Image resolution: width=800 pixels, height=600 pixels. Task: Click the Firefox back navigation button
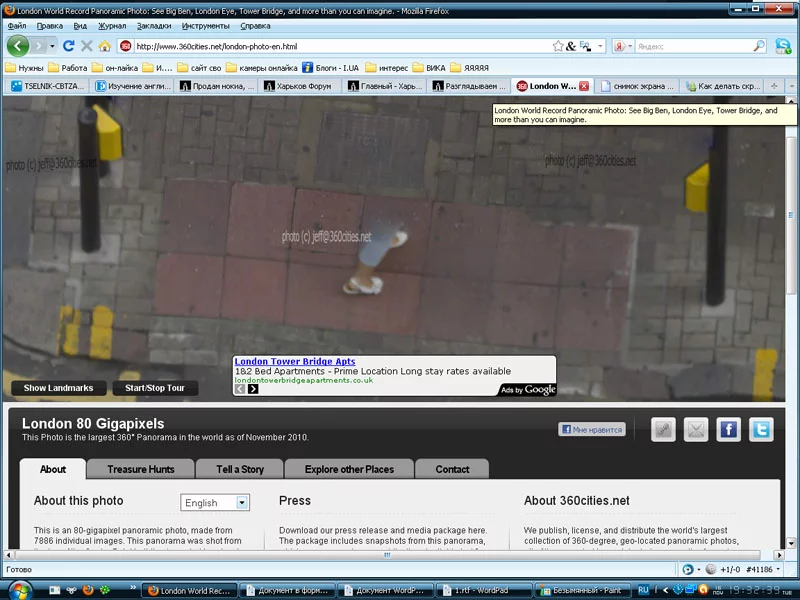click(x=18, y=46)
